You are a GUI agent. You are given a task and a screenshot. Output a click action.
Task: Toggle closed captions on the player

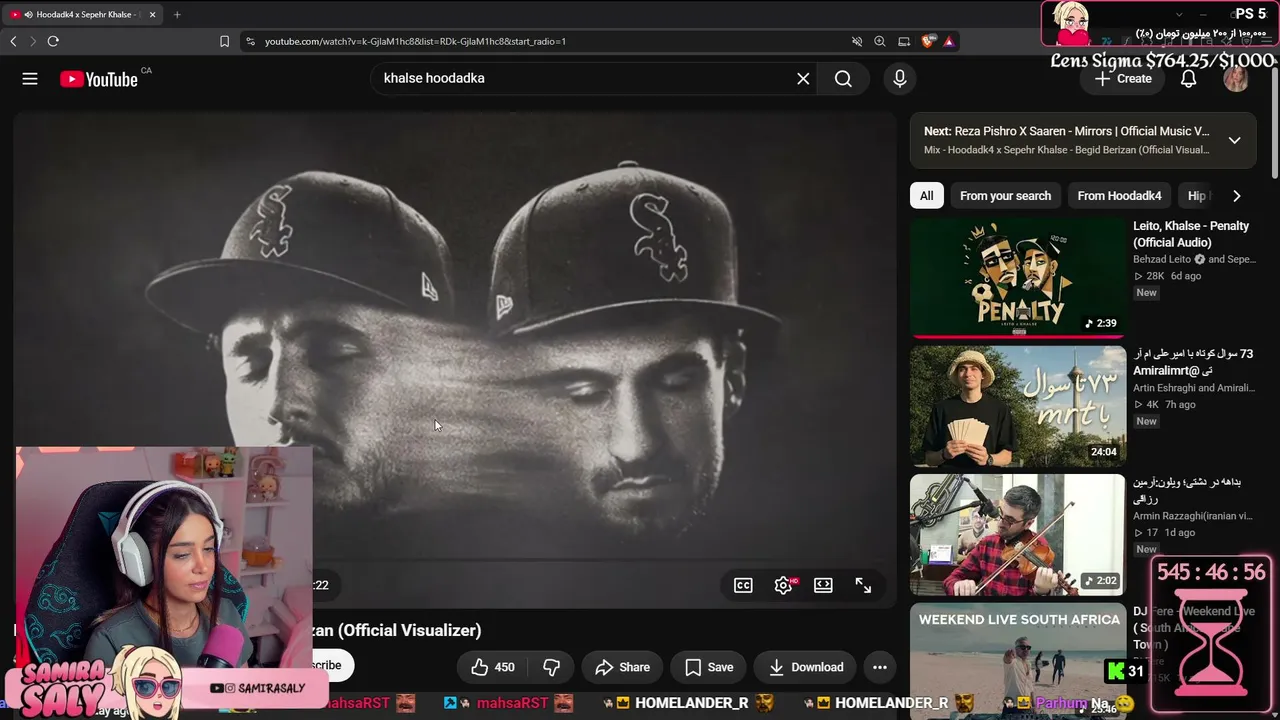(743, 586)
